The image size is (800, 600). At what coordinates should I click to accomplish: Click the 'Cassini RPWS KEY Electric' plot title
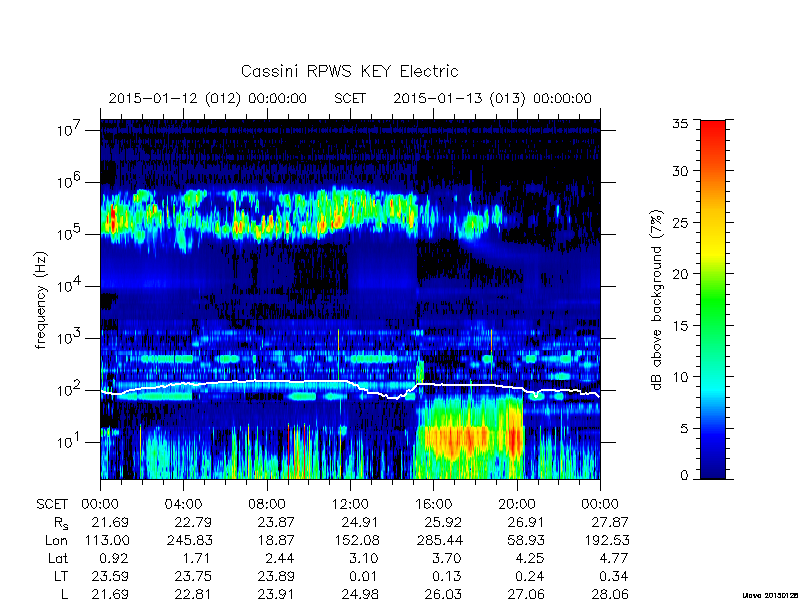point(349,71)
